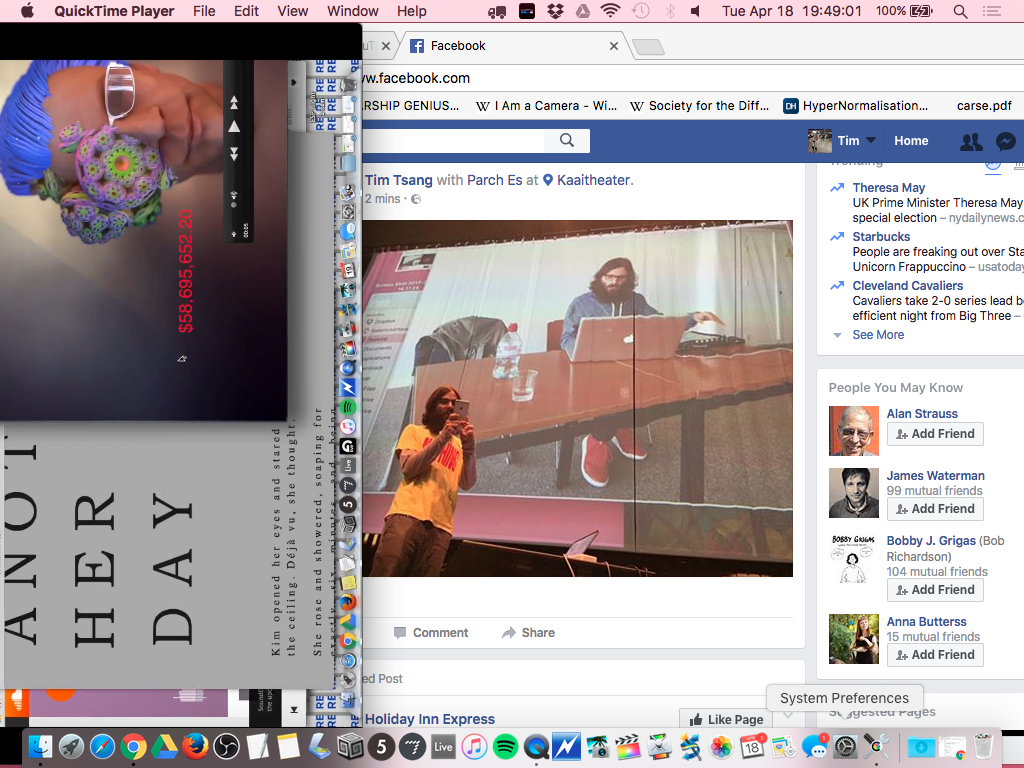Image resolution: width=1024 pixels, height=768 pixels.
Task: Open Calendar showing 18 in Dock
Action: pos(752,746)
